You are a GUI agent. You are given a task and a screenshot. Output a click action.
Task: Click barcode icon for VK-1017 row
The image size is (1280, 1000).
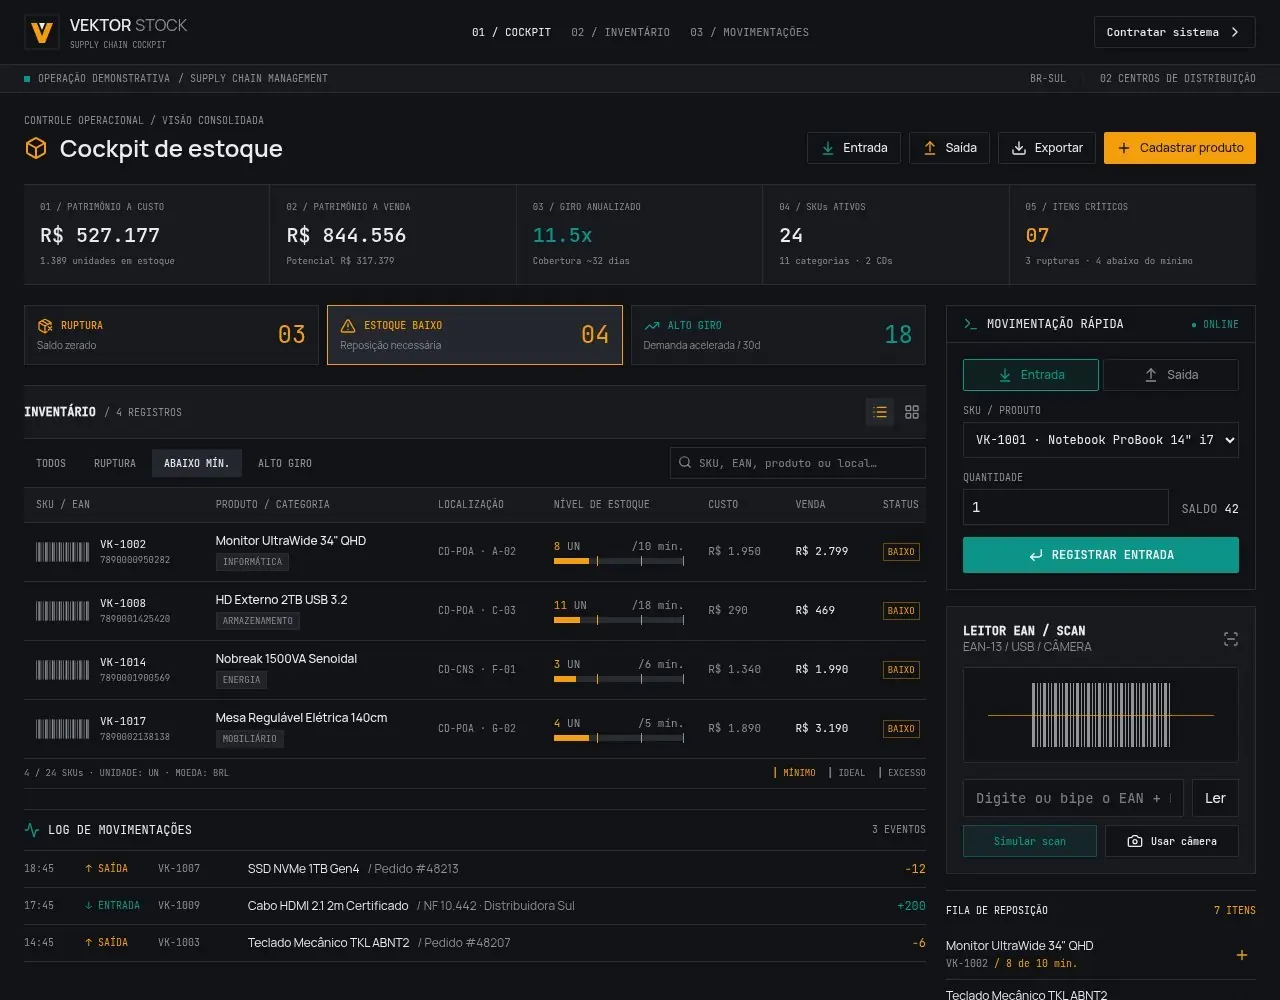[63, 729]
